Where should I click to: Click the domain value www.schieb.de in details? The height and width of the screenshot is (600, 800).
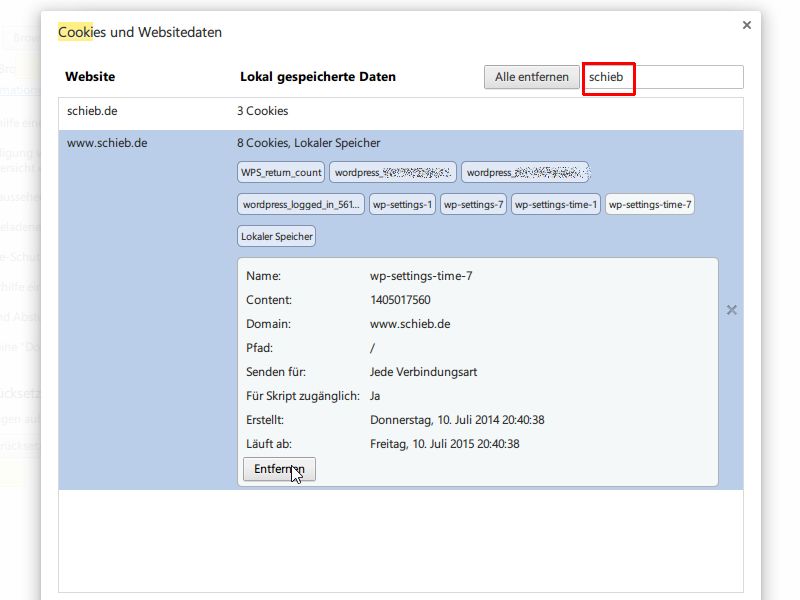pyautogui.click(x=410, y=324)
